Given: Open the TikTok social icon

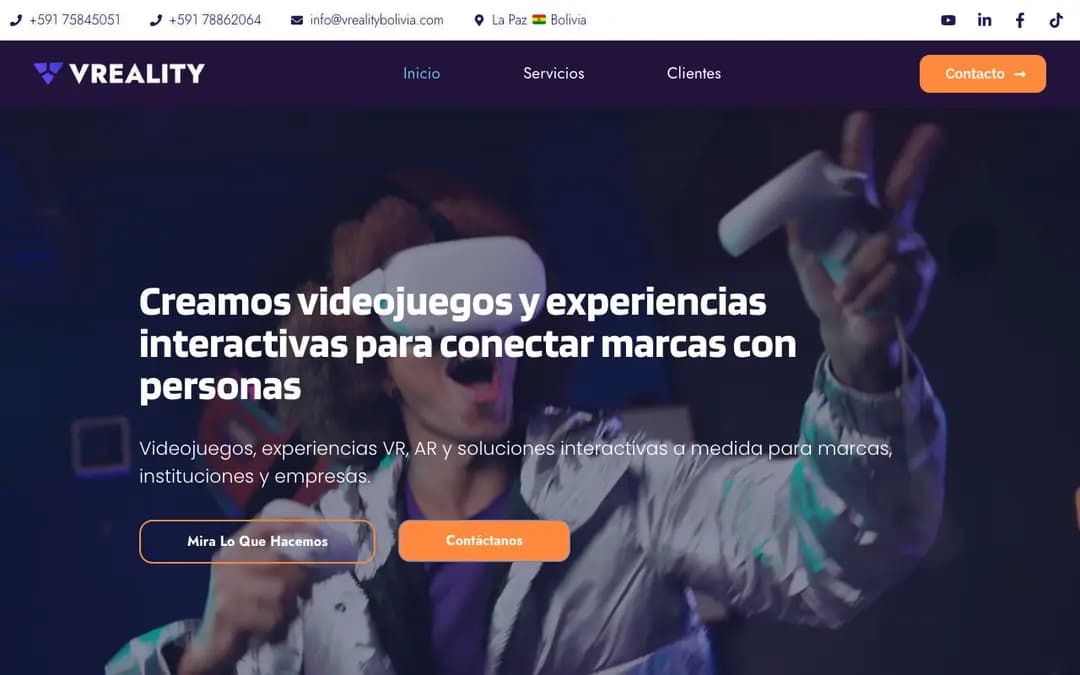Looking at the screenshot, I should pyautogui.click(x=1056, y=20).
